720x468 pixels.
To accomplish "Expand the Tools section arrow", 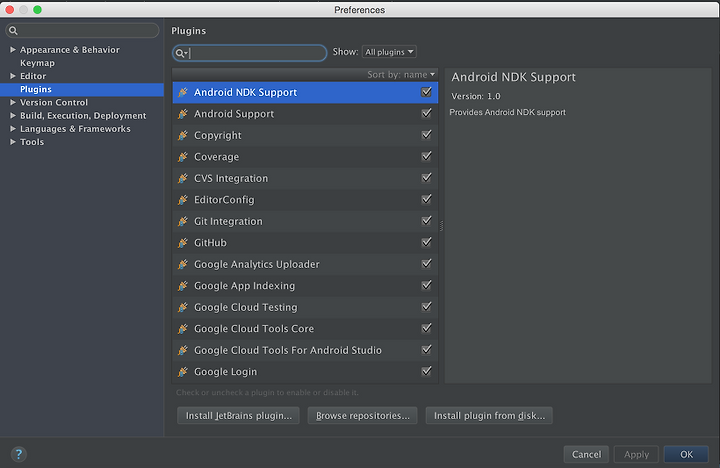I will coord(13,142).
